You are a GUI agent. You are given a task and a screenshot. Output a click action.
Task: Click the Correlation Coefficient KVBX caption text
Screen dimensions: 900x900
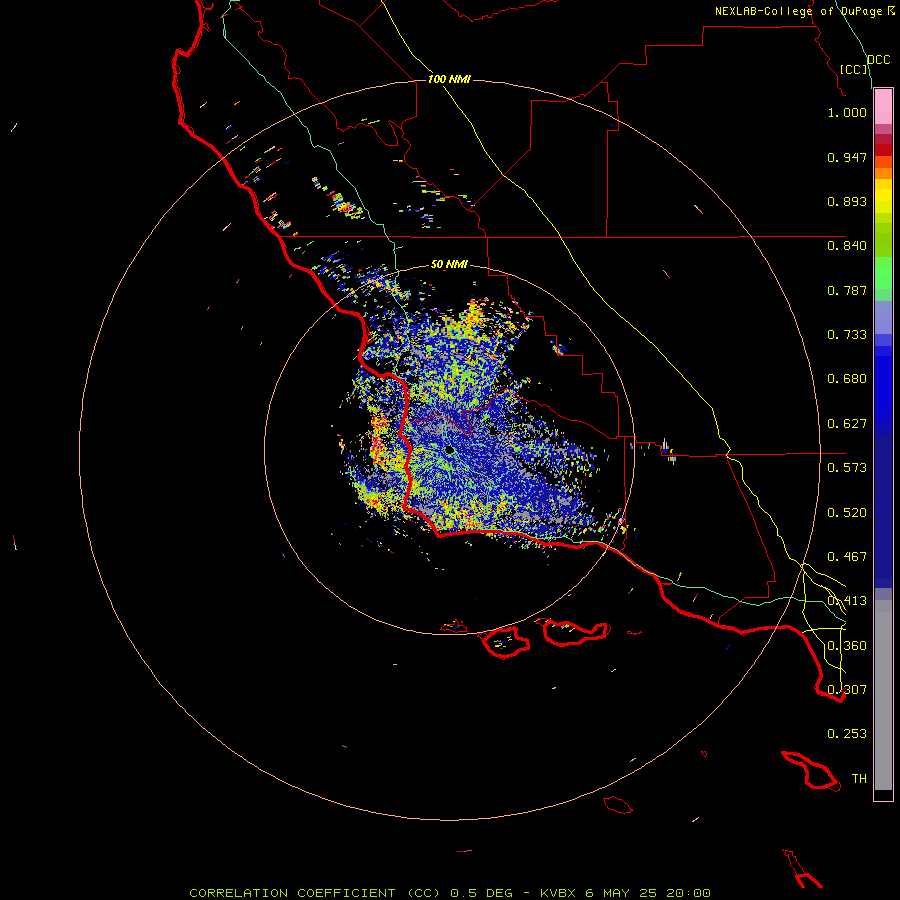(450, 893)
